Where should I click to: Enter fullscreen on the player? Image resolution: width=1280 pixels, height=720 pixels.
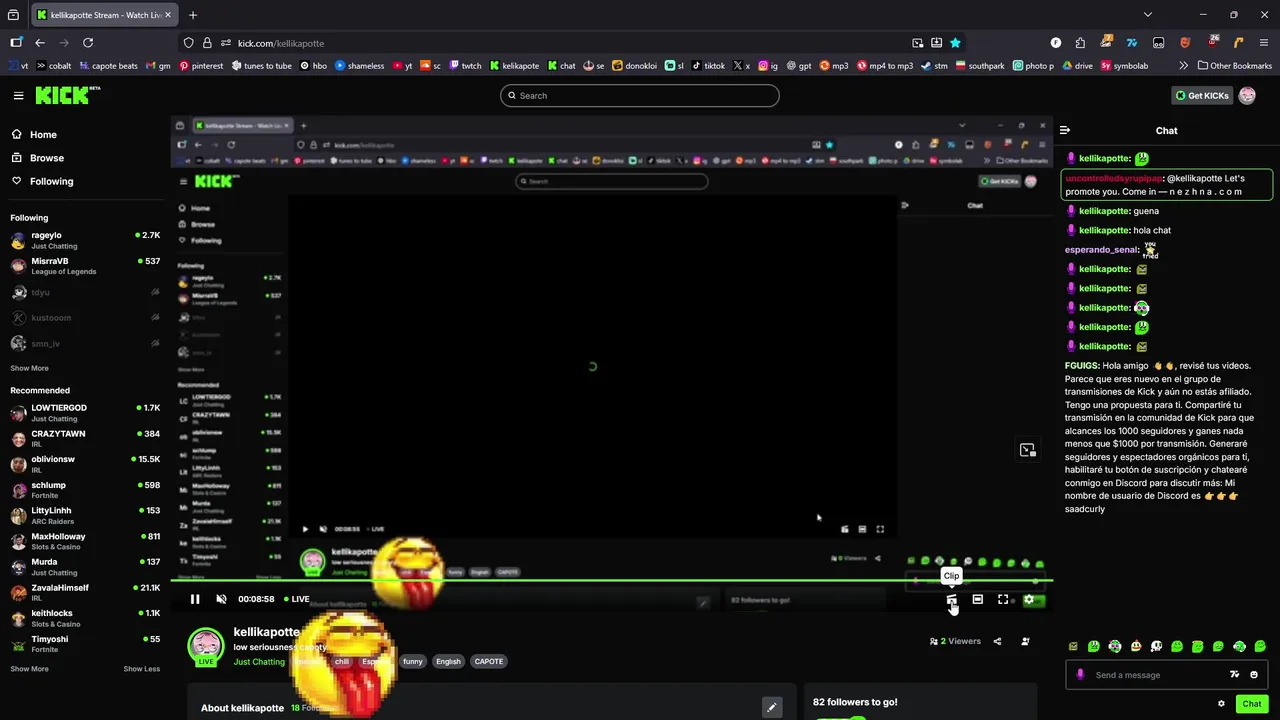1003,599
